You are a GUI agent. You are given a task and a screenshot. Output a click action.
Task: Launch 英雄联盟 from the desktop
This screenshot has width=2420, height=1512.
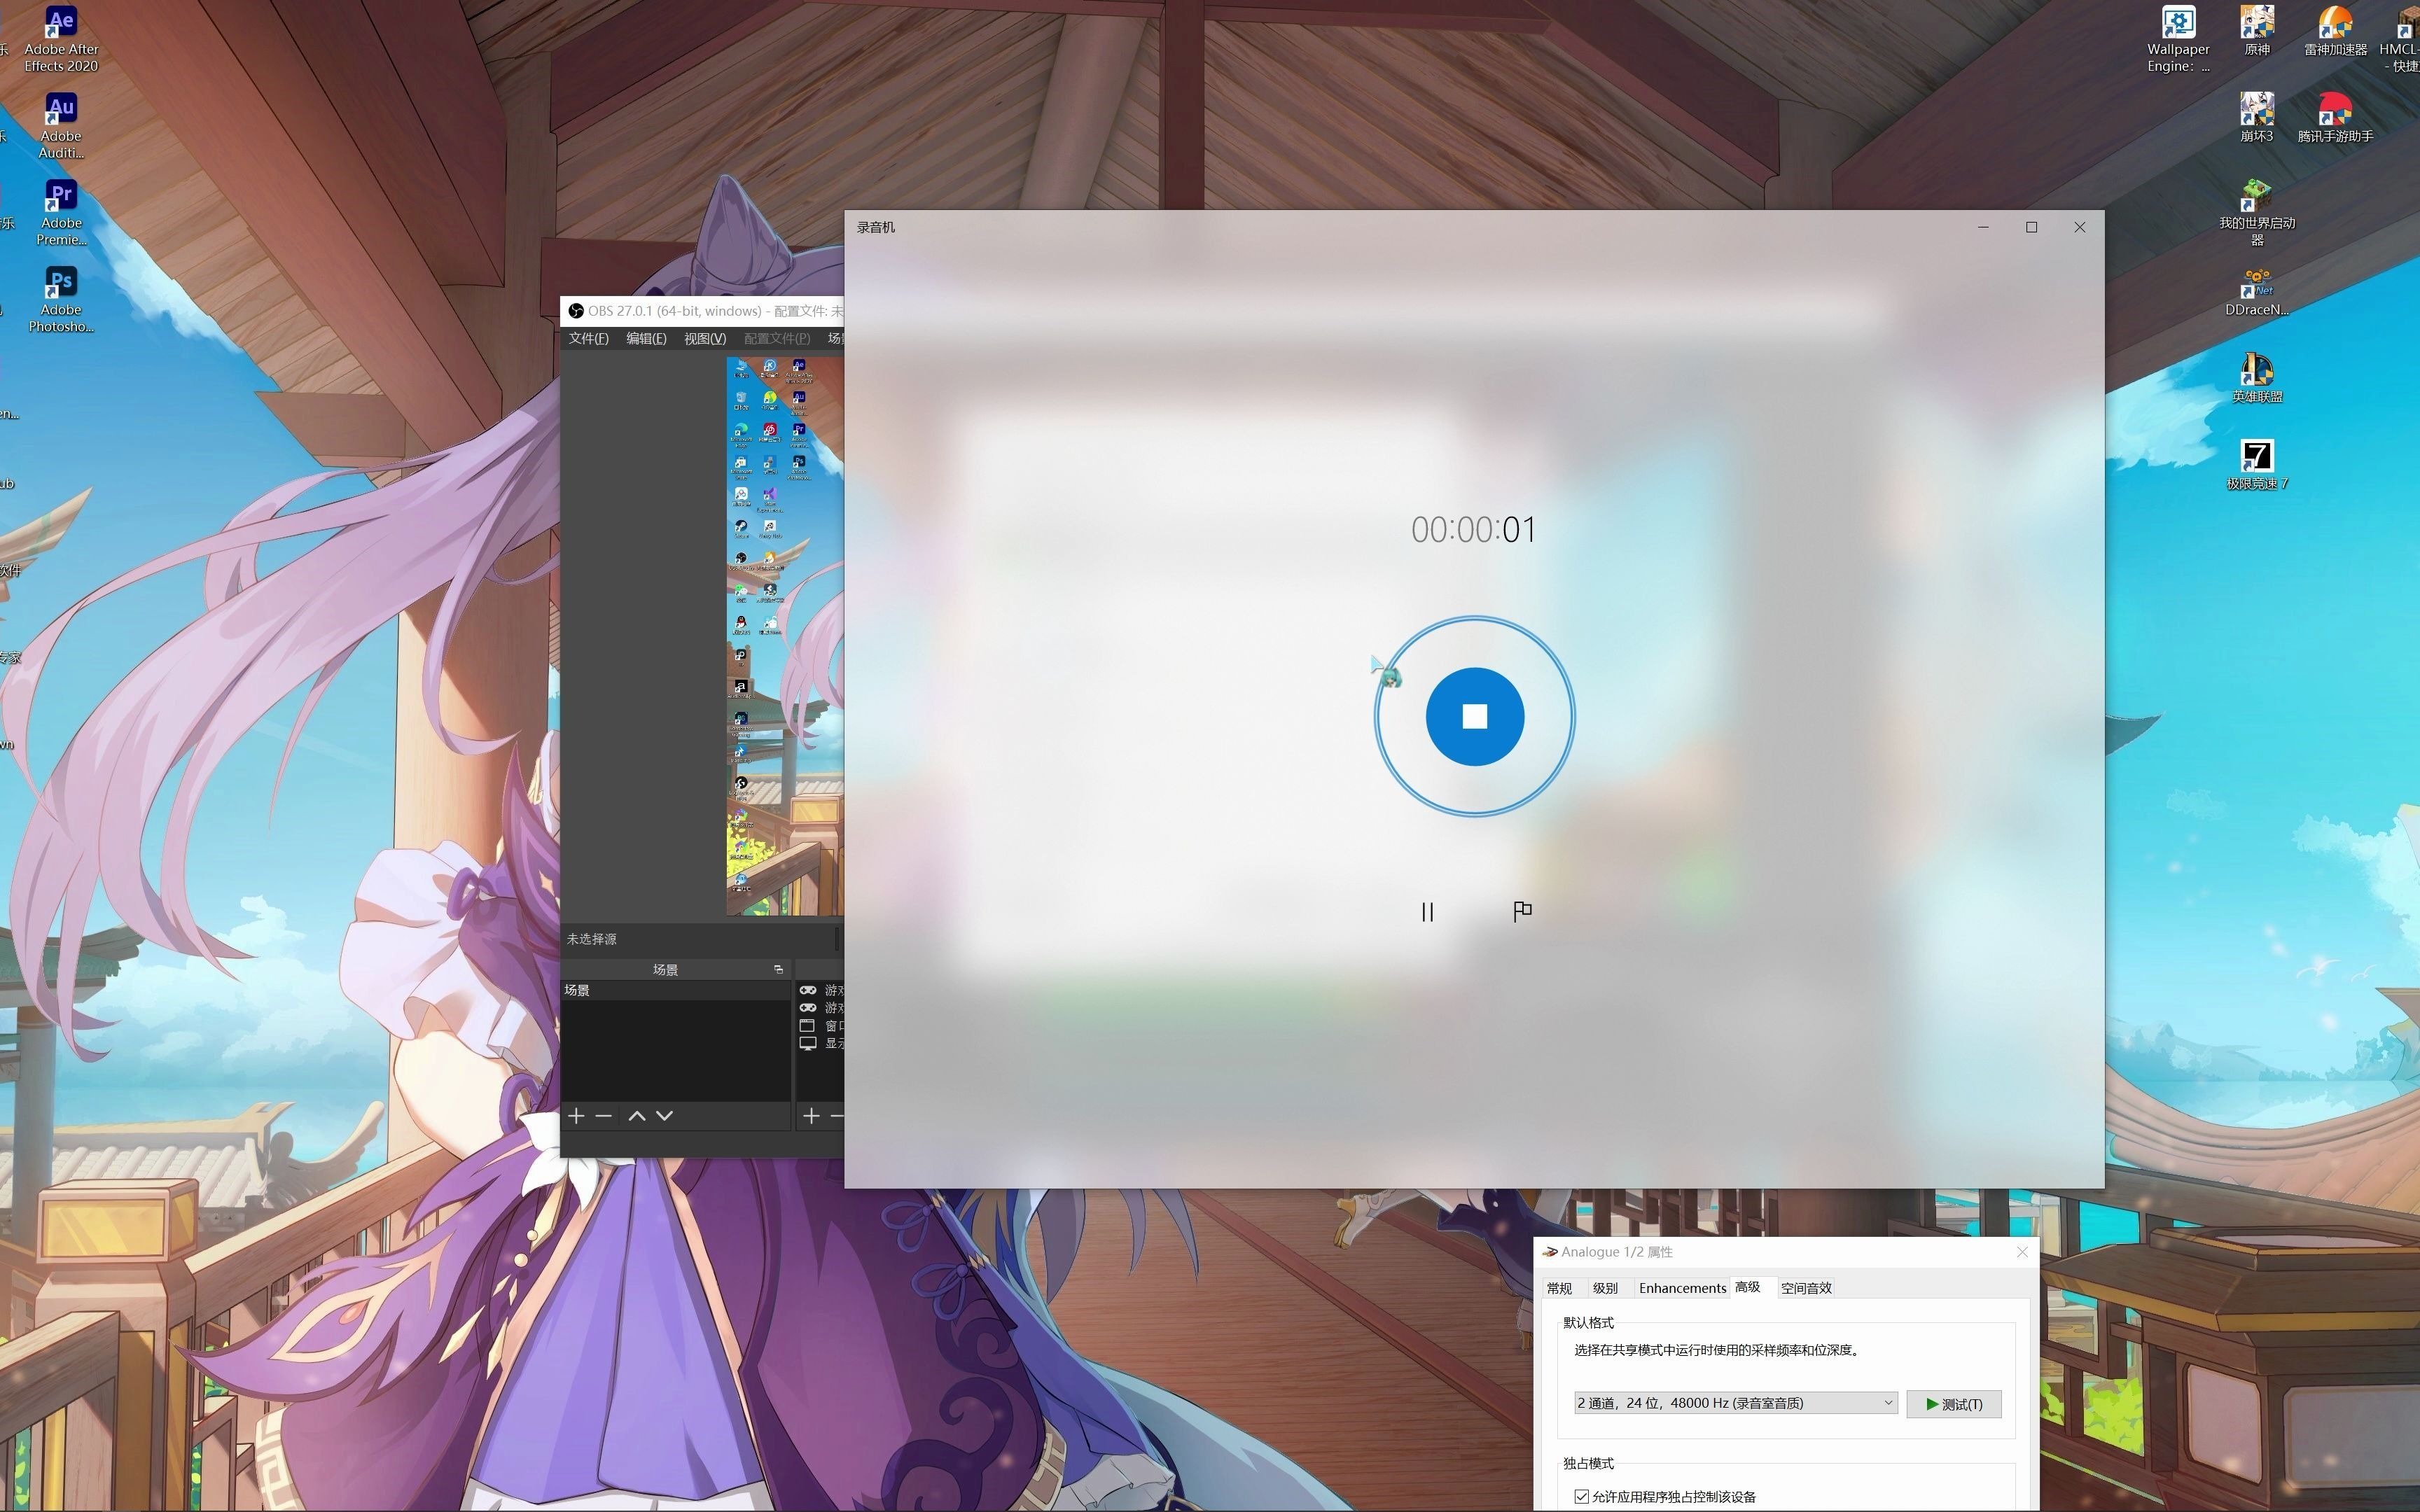[2257, 379]
